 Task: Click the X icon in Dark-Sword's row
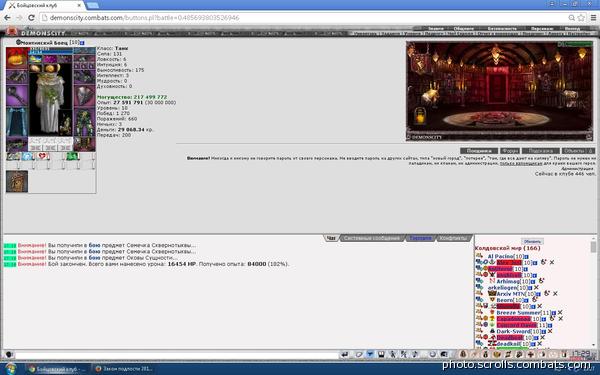(550, 331)
